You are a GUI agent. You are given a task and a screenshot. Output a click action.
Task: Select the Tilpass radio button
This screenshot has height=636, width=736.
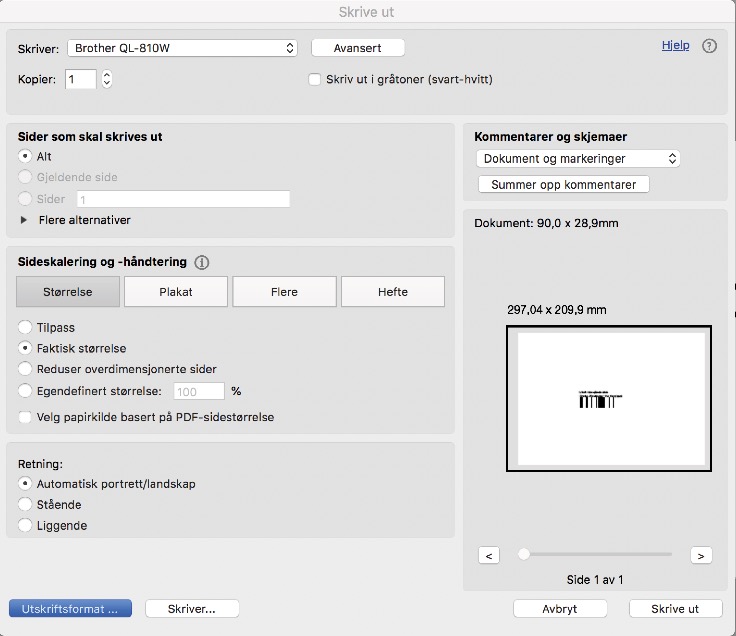pos(25,327)
